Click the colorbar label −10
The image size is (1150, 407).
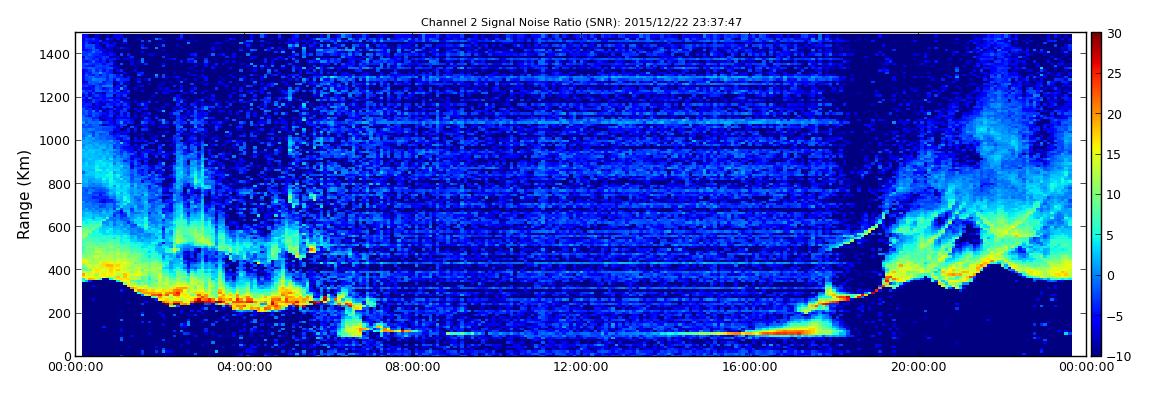click(x=1117, y=356)
